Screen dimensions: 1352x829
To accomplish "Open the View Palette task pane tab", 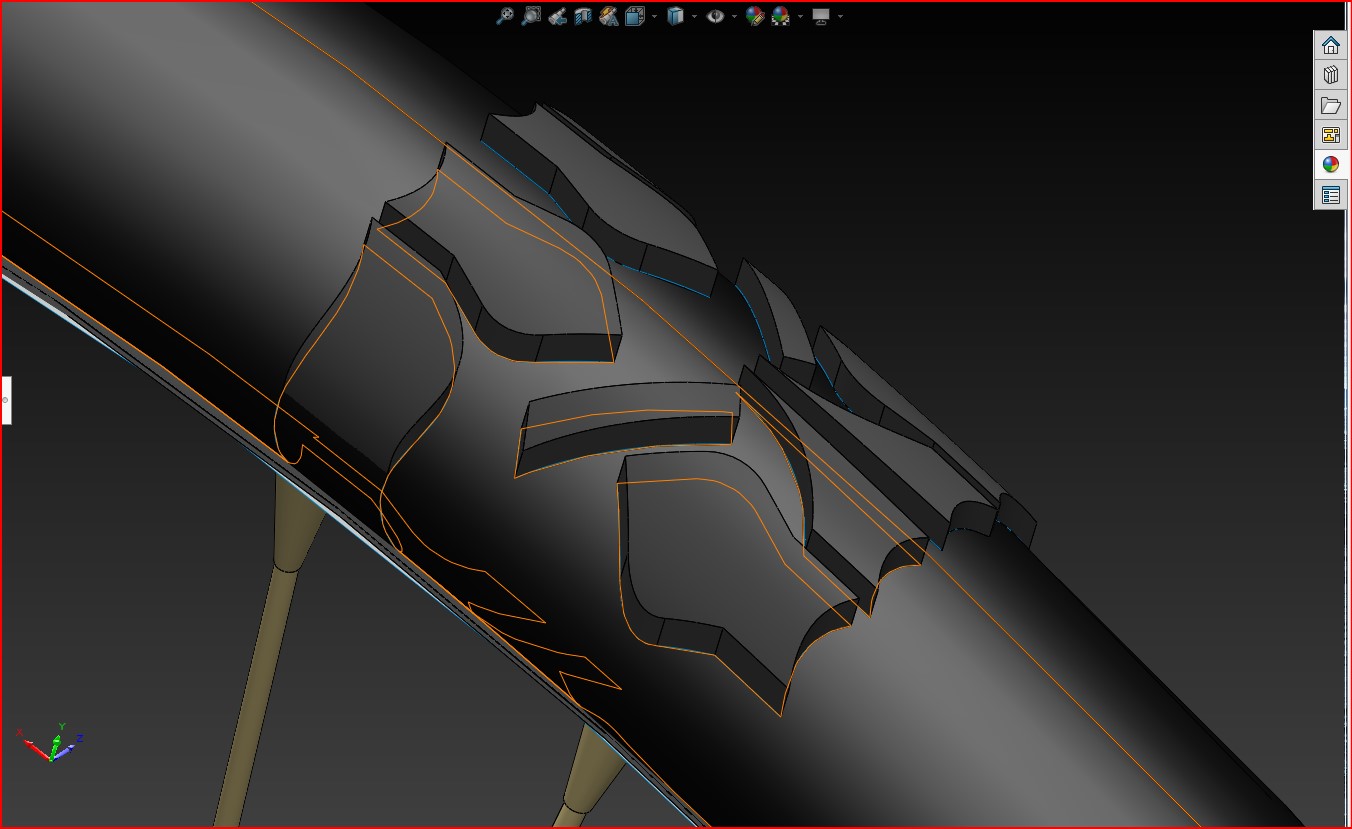I will click(x=1330, y=135).
